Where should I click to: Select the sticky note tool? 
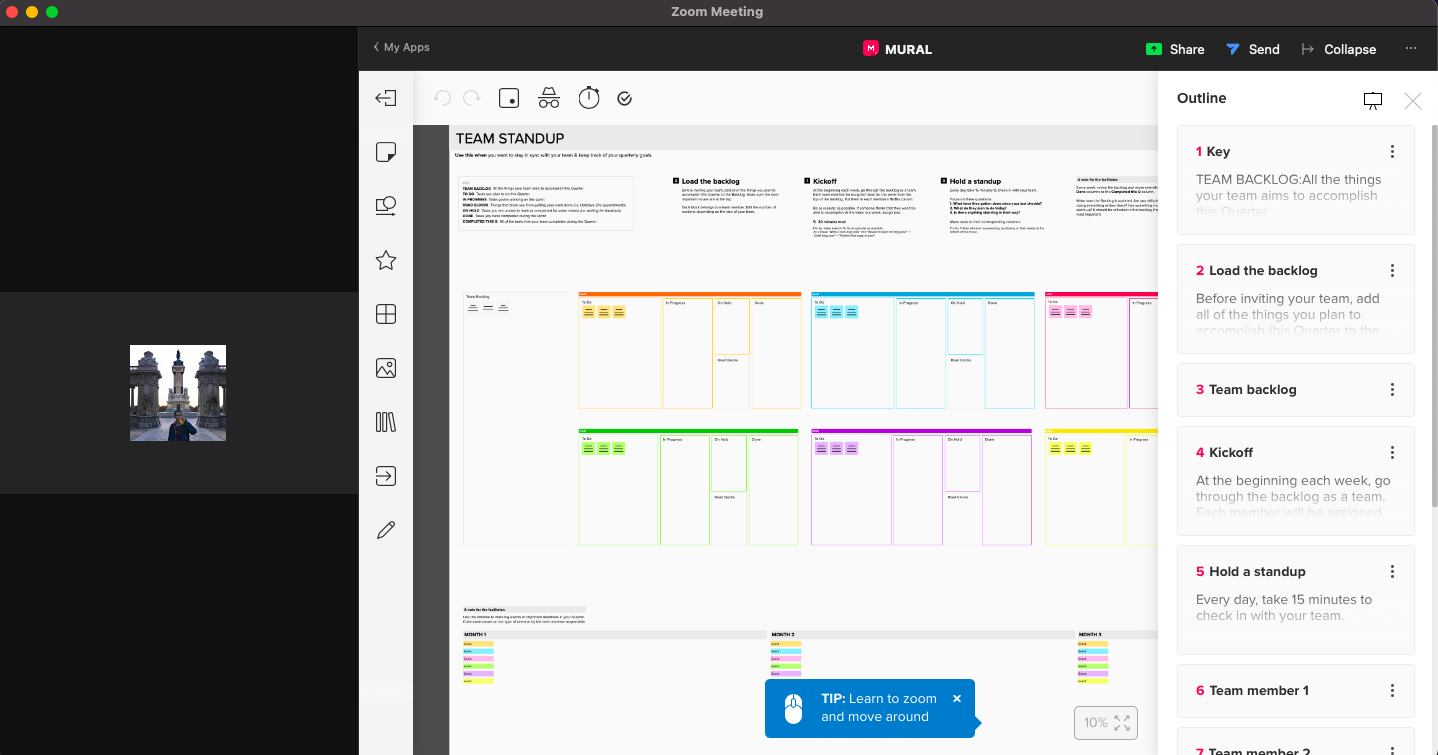point(385,152)
